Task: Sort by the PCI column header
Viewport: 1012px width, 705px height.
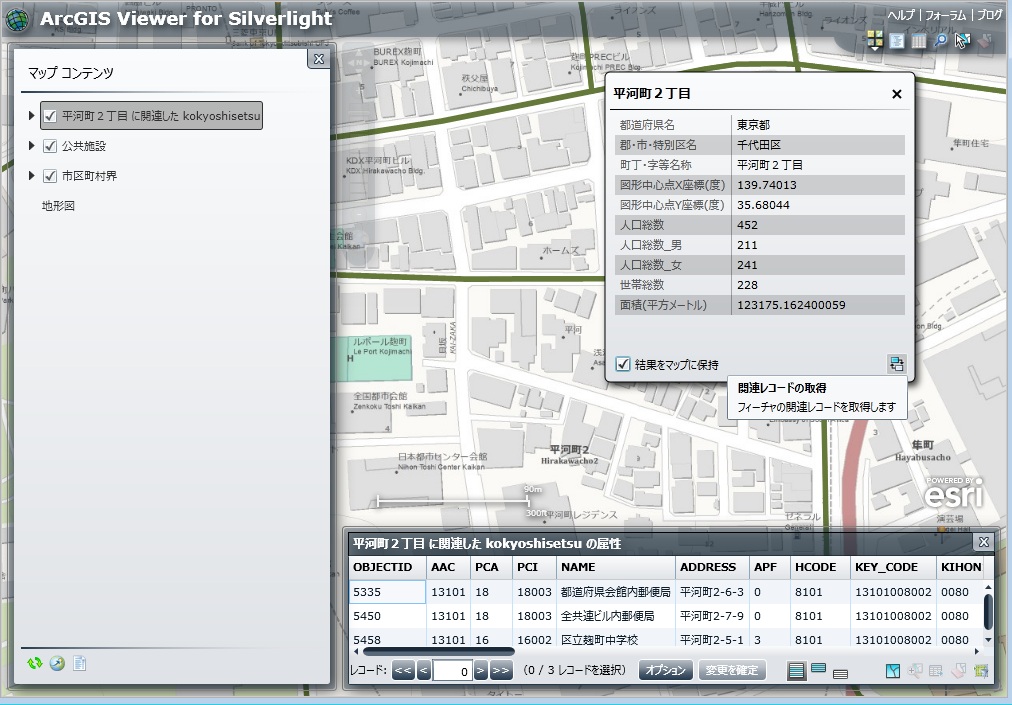Action: click(534, 567)
